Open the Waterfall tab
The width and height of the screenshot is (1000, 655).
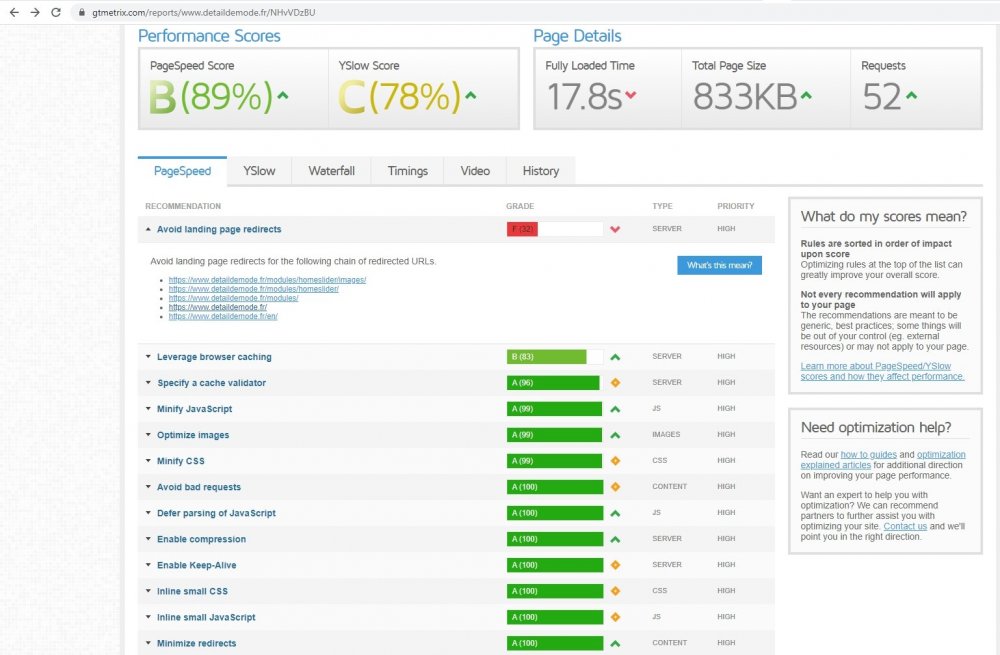click(331, 171)
